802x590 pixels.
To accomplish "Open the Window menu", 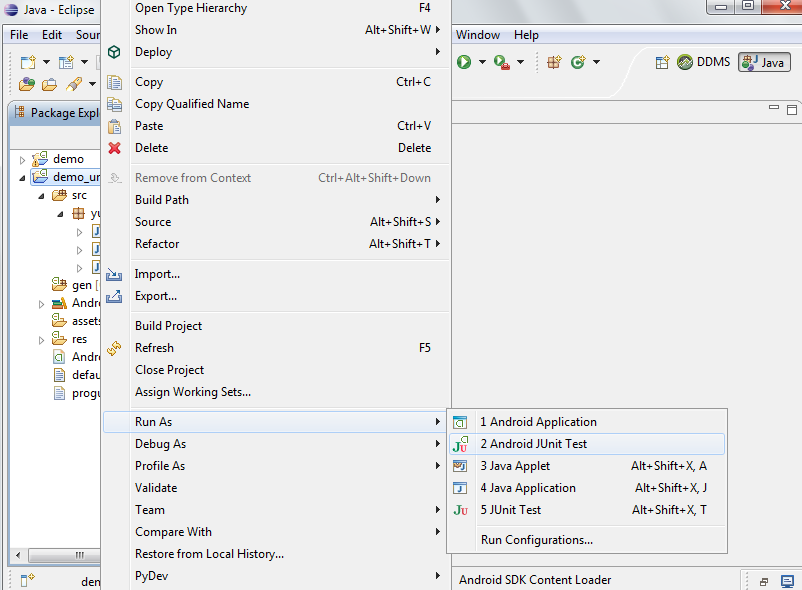I will 478,35.
